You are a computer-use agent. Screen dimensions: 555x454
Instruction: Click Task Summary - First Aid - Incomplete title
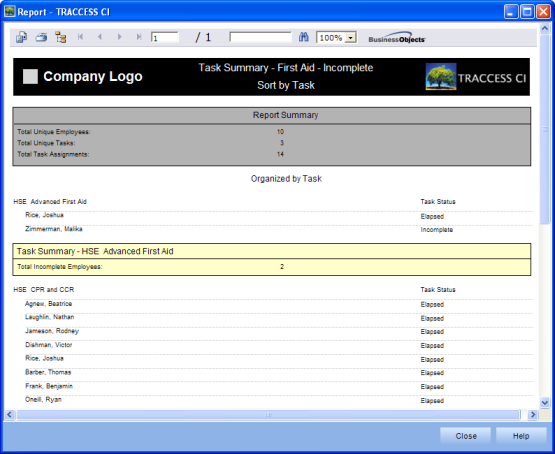pos(286,68)
